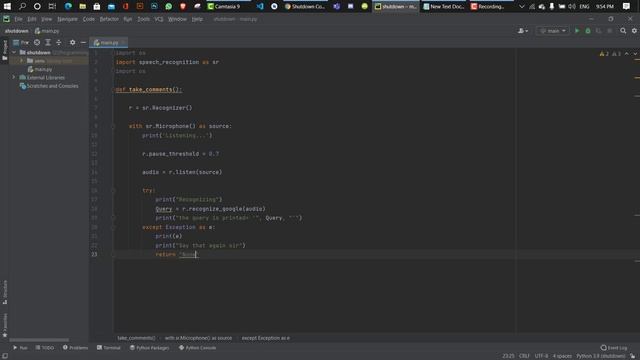Run the main configuration with the green play icon
640x360 pixels.
tap(577, 31)
